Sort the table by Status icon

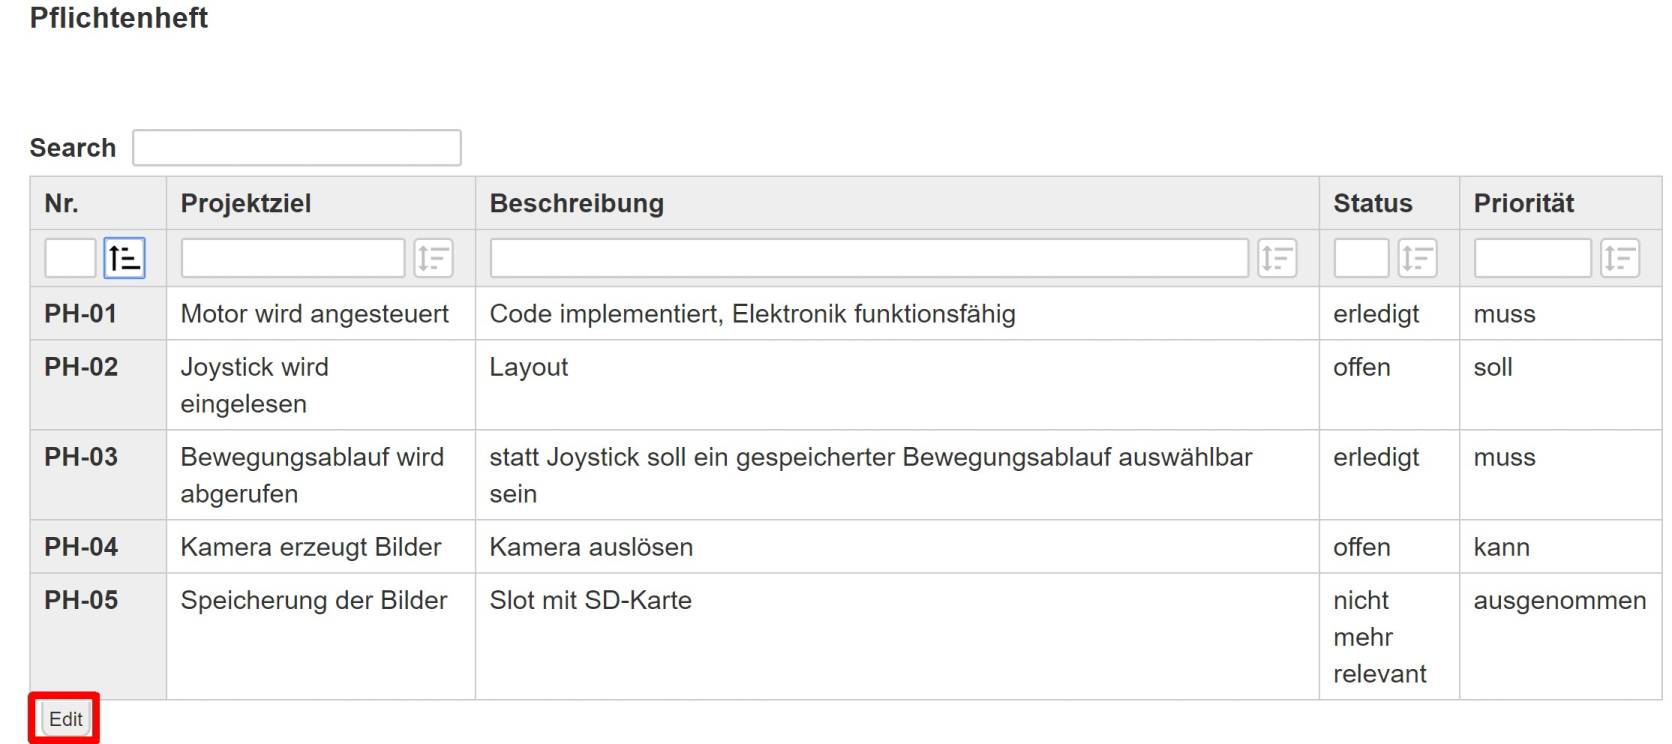(1417, 258)
